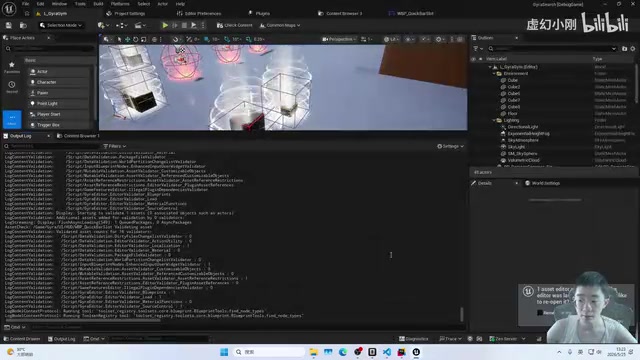The width and height of the screenshot is (640, 360).
Task: Click the Skip frame playback icon
Action: (x=175, y=25)
